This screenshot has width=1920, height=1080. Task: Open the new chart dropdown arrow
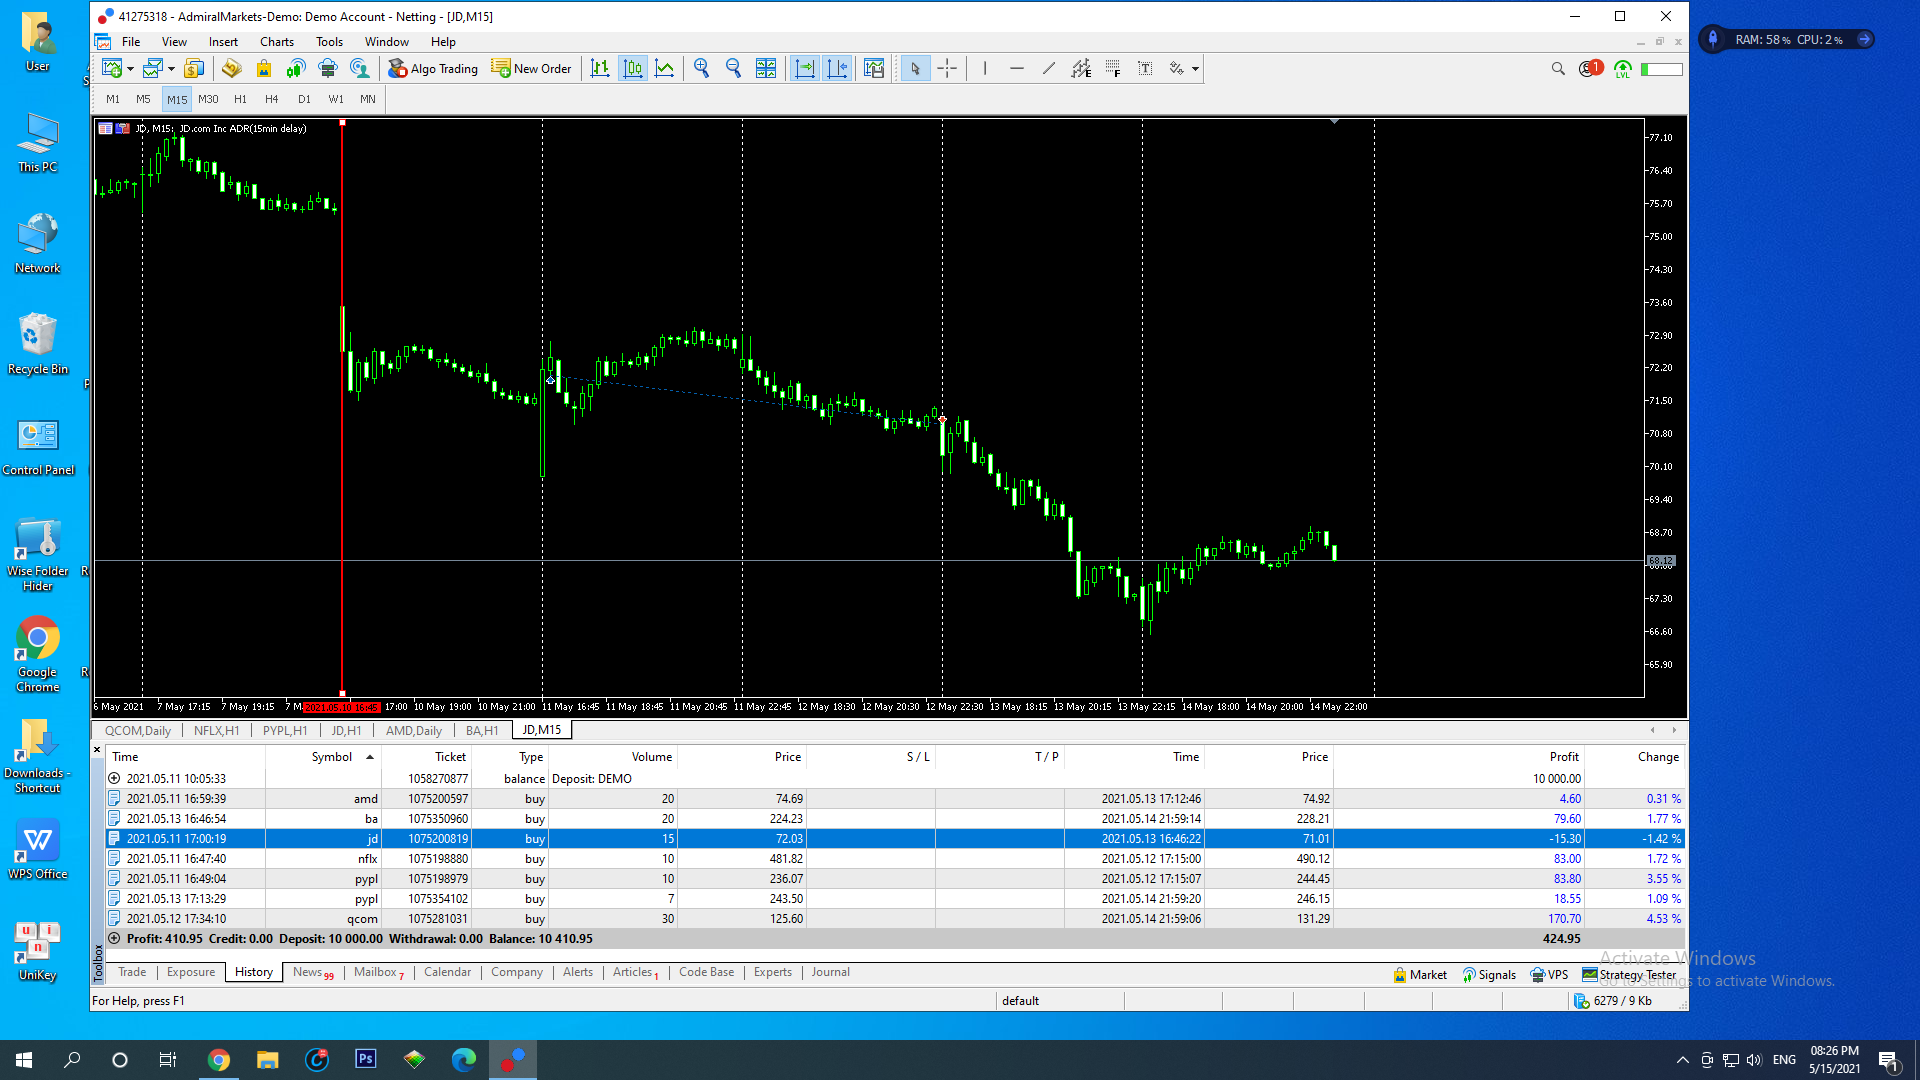pos(130,69)
